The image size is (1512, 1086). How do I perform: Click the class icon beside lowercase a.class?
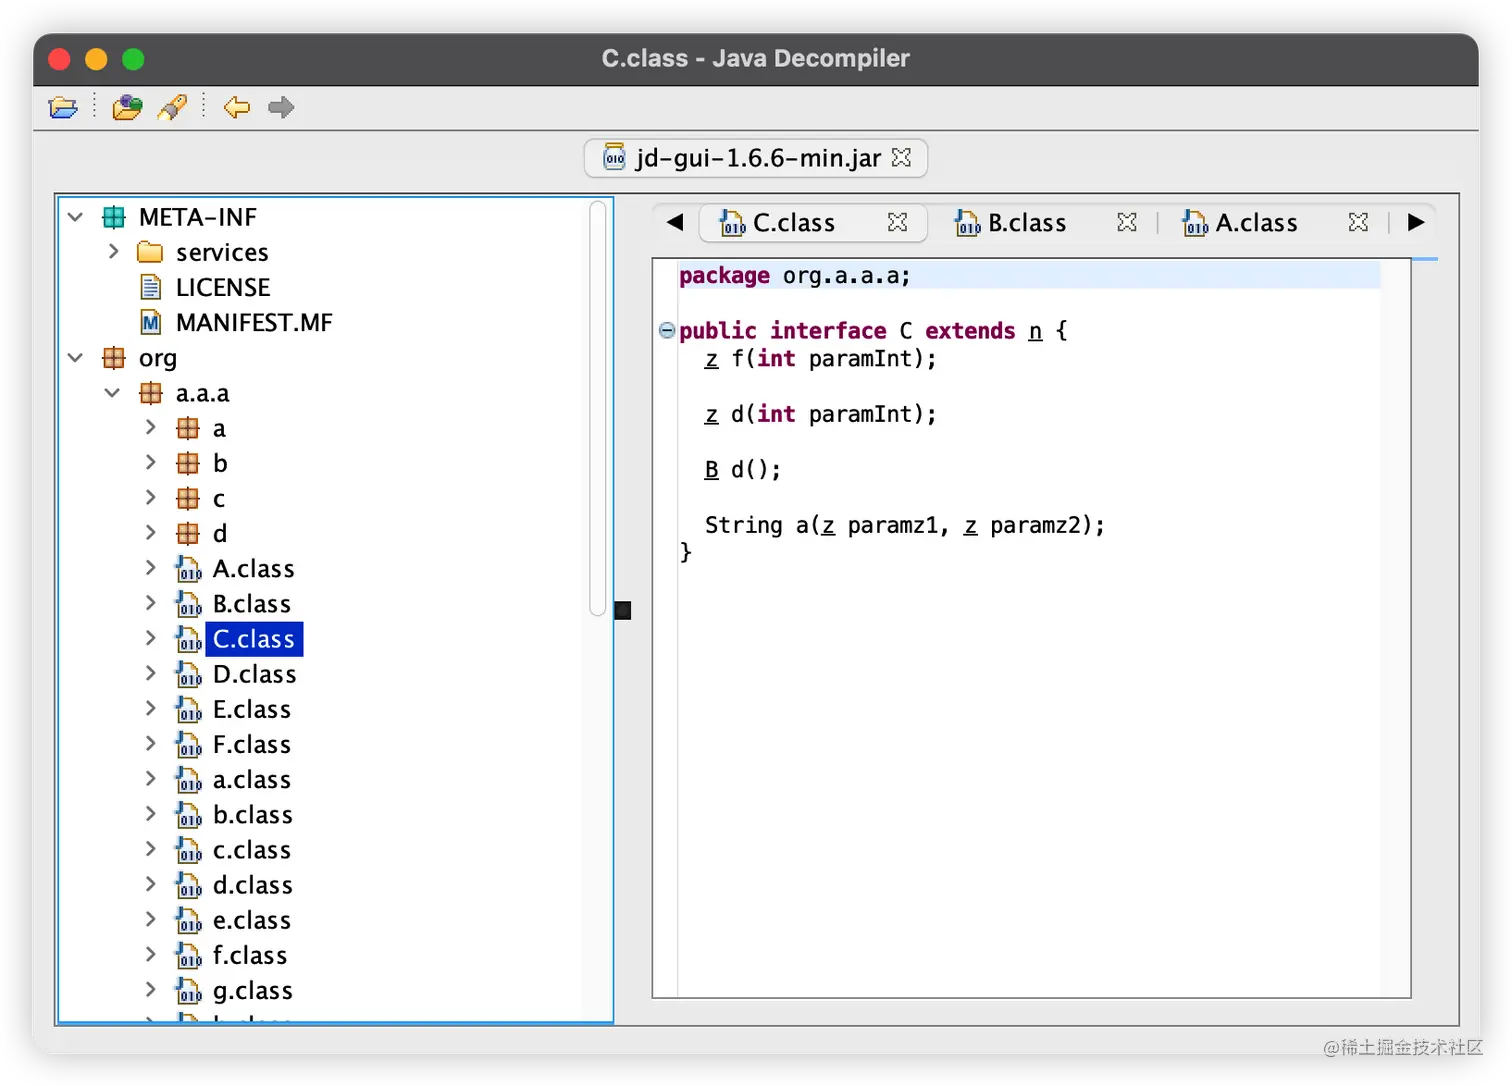pyautogui.click(x=189, y=779)
